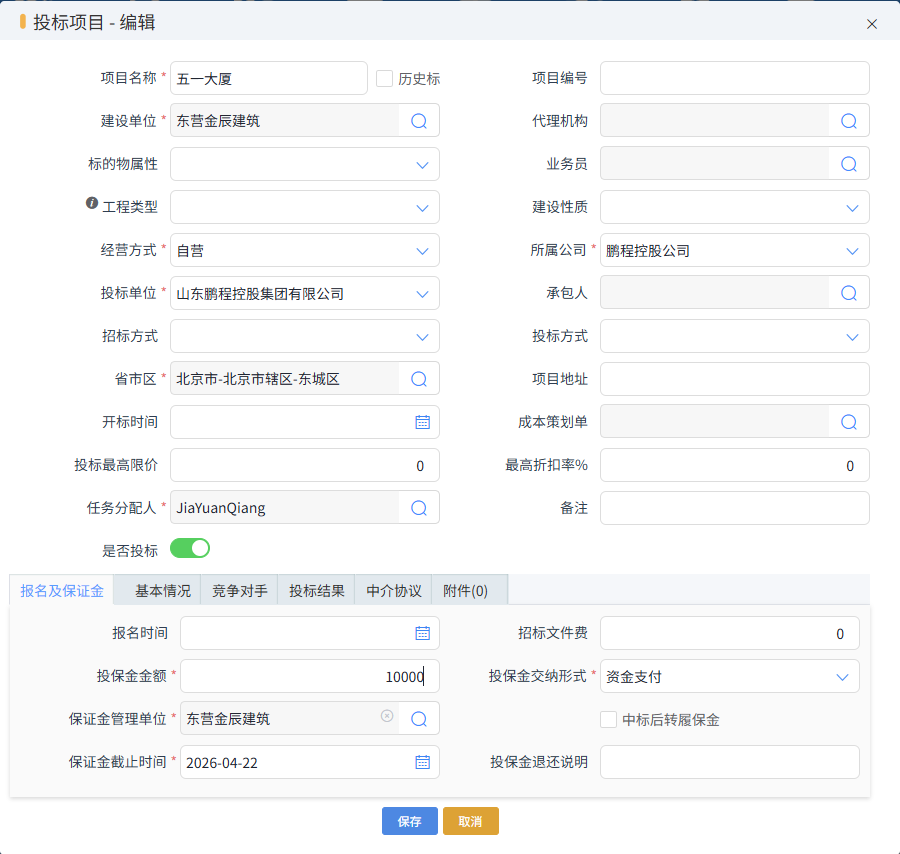The height and width of the screenshot is (854, 900).
Task: Click 项目地址 input field
Action: pyautogui.click(x=735, y=379)
